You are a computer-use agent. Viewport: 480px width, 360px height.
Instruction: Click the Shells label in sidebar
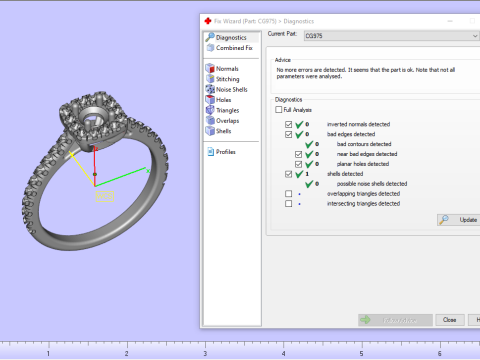[223, 131]
